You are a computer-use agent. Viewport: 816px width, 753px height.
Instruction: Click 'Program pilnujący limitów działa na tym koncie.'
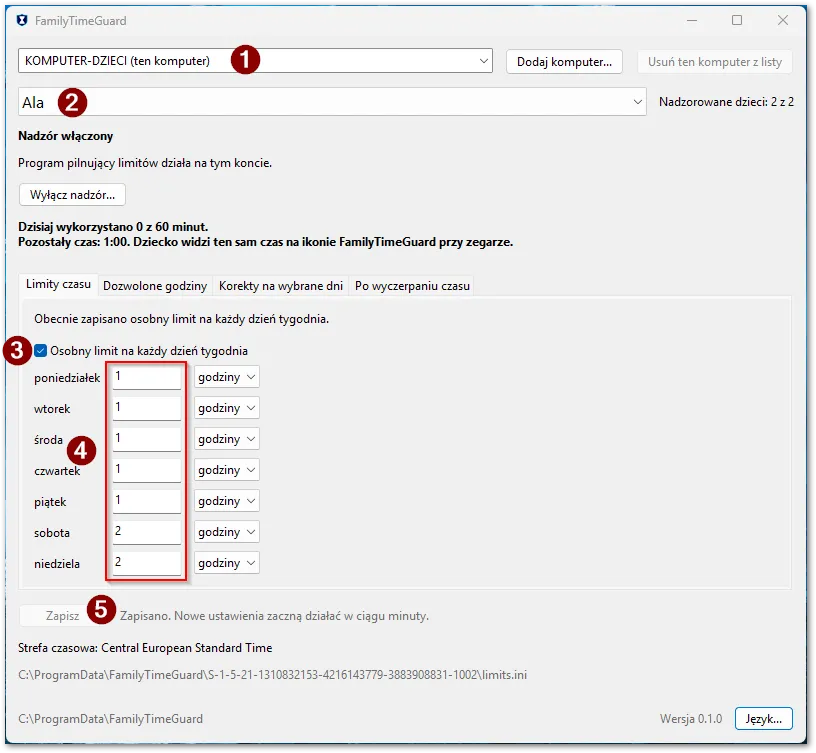click(145, 163)
